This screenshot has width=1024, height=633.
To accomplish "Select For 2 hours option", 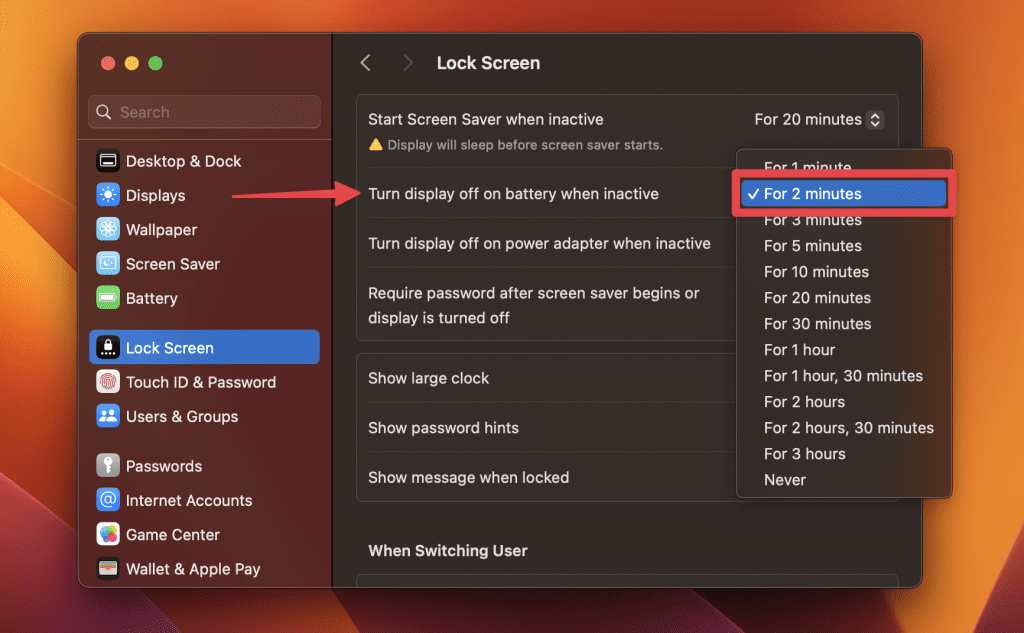I will (x=804, y=402).
